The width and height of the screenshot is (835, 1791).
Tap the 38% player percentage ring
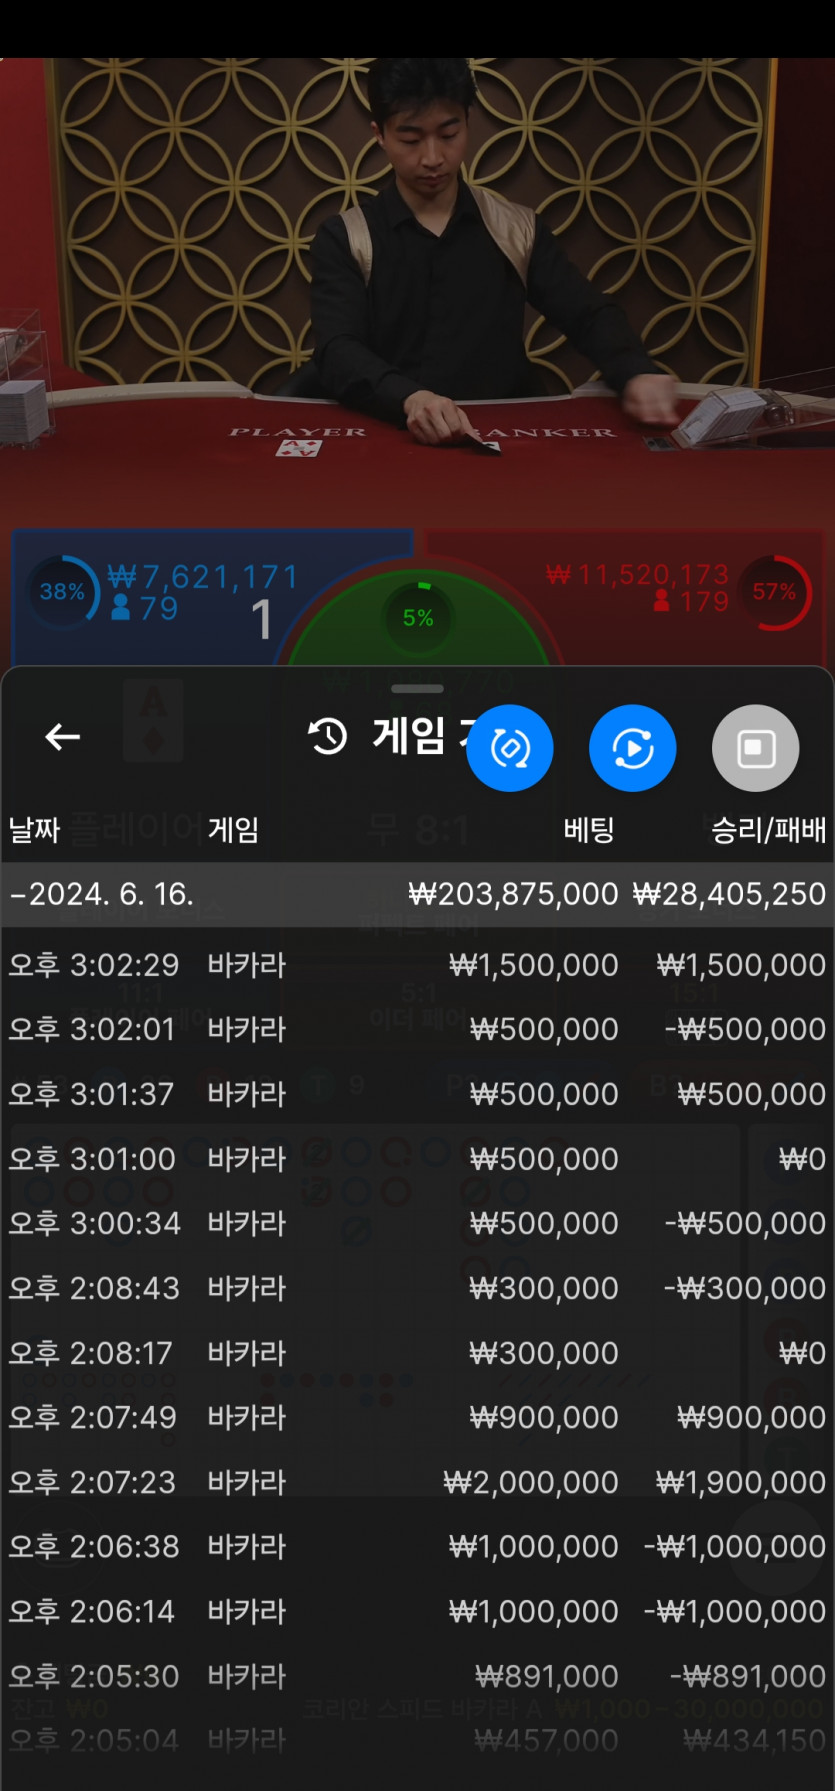(x=62, y=592)
